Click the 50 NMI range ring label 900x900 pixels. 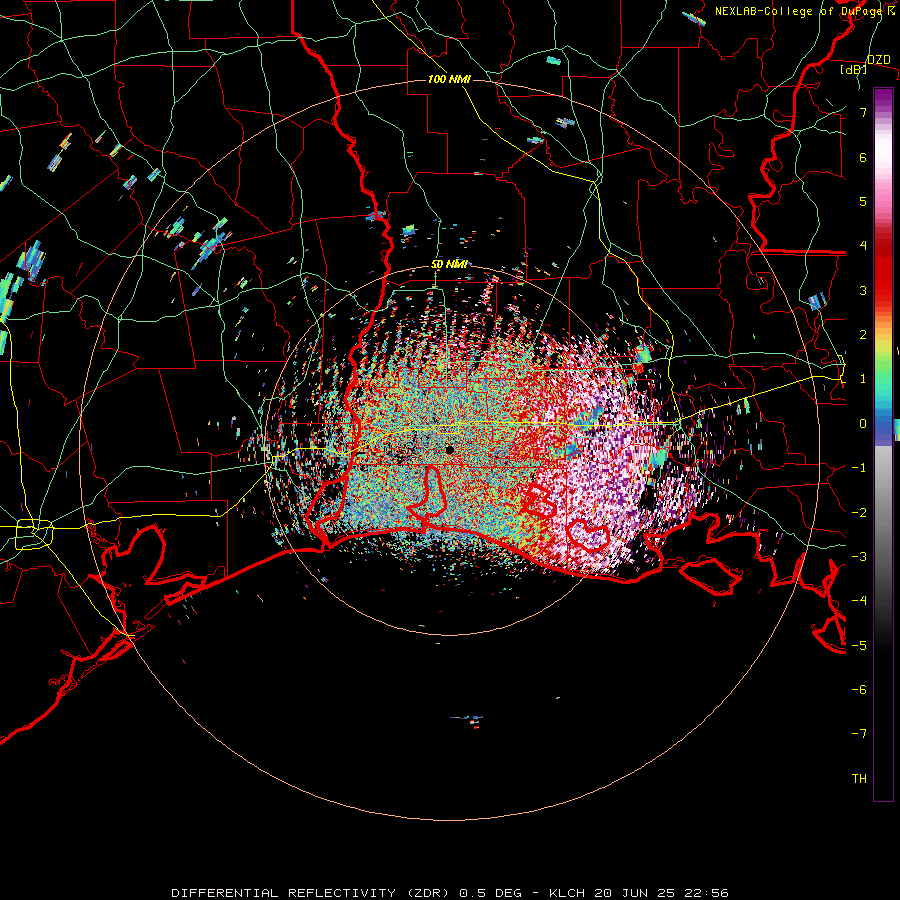(449, 264)
